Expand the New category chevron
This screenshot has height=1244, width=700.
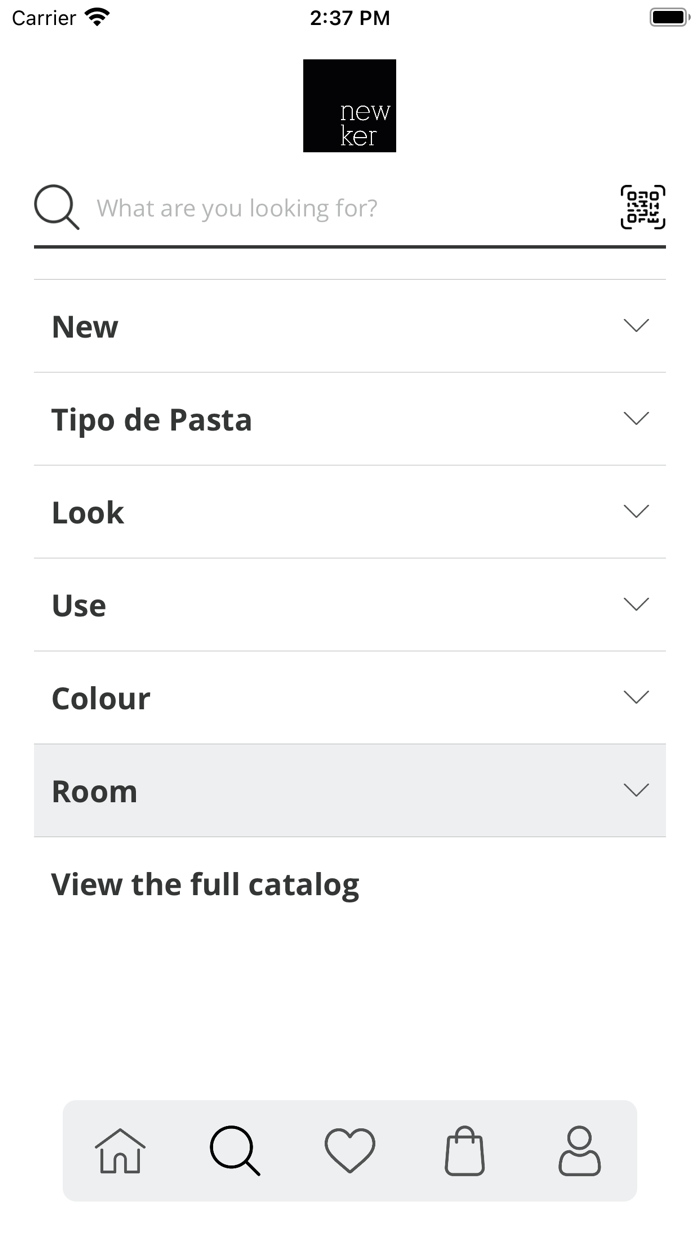[x=636, y=326]
